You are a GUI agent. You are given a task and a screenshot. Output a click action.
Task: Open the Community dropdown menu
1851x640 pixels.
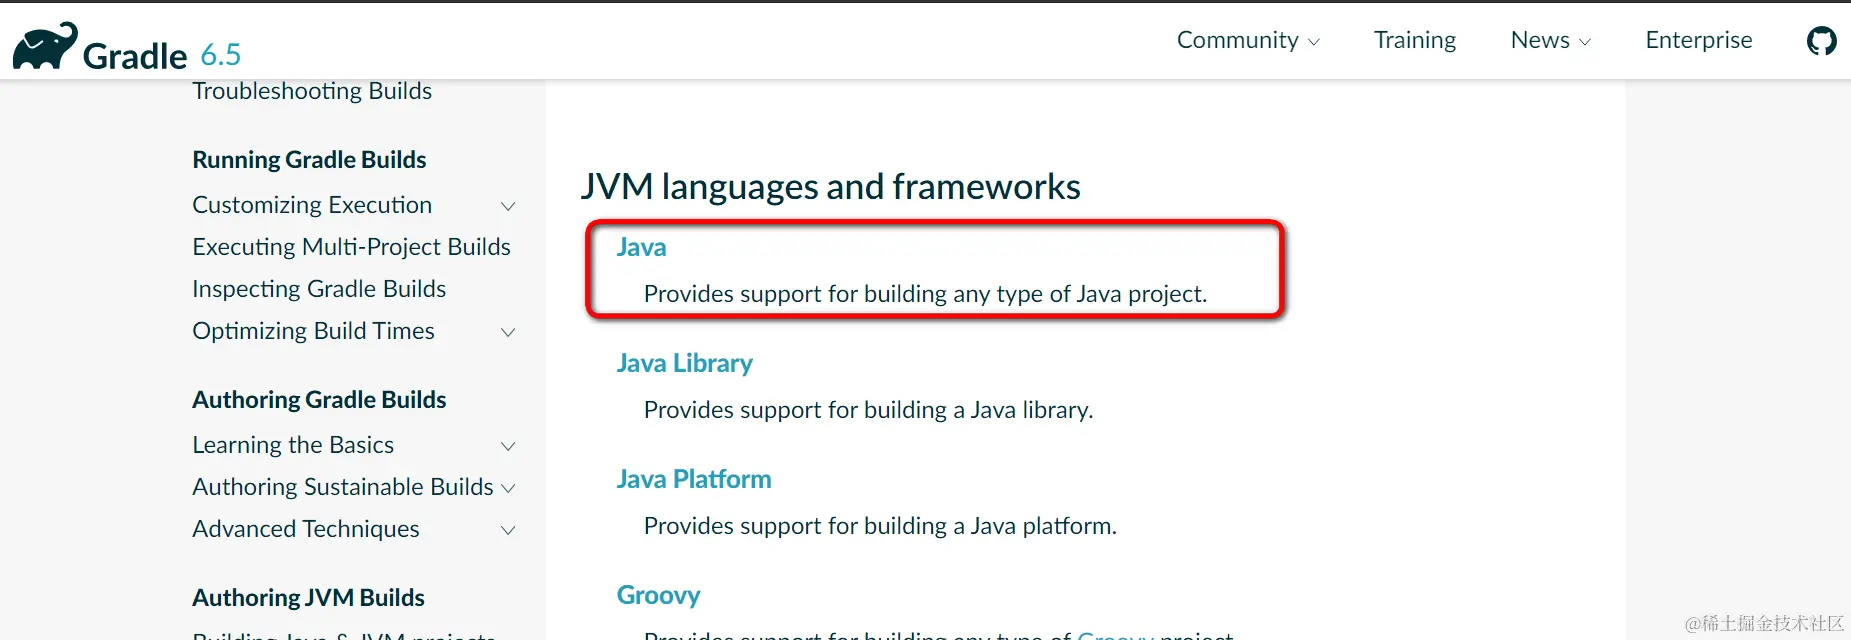click(1248, 40)
